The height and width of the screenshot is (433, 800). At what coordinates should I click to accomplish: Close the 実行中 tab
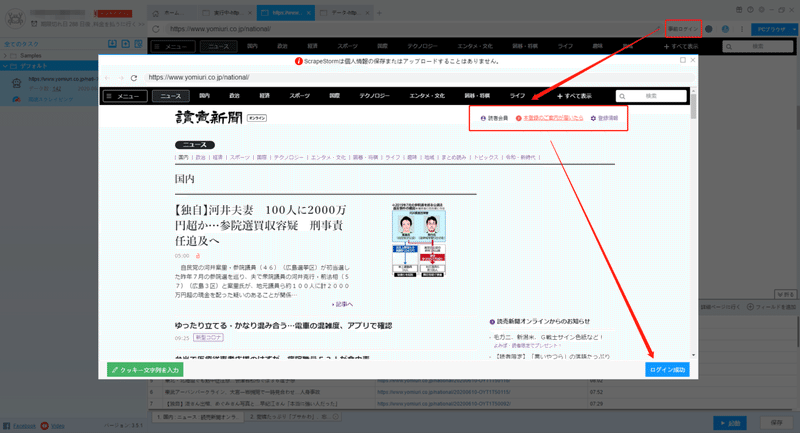[249, 13]
